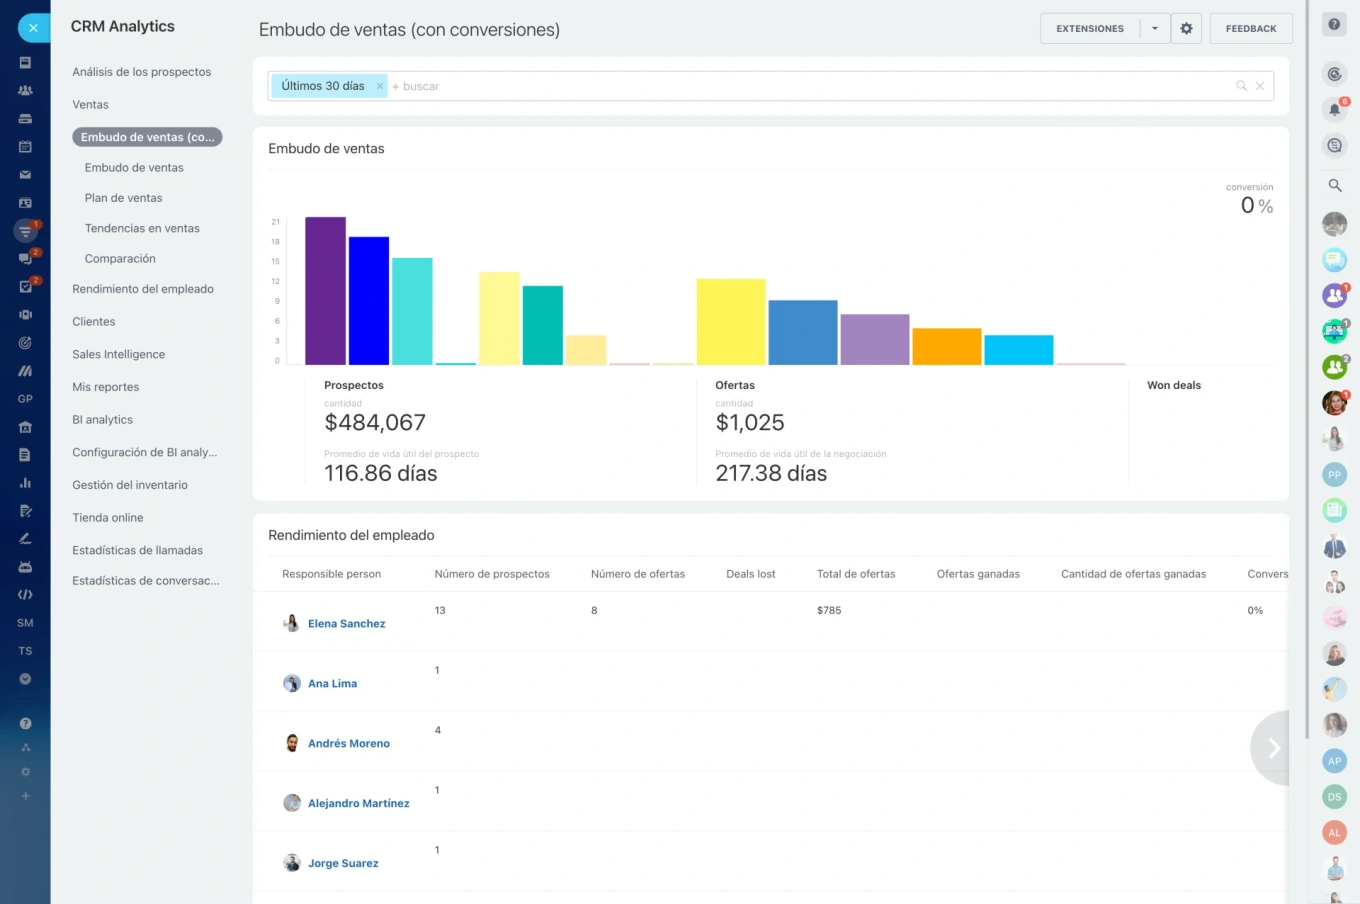Select Plan de ventas menu item
1360x904 pixels.
pyautogui.click(x=123, y=198)
